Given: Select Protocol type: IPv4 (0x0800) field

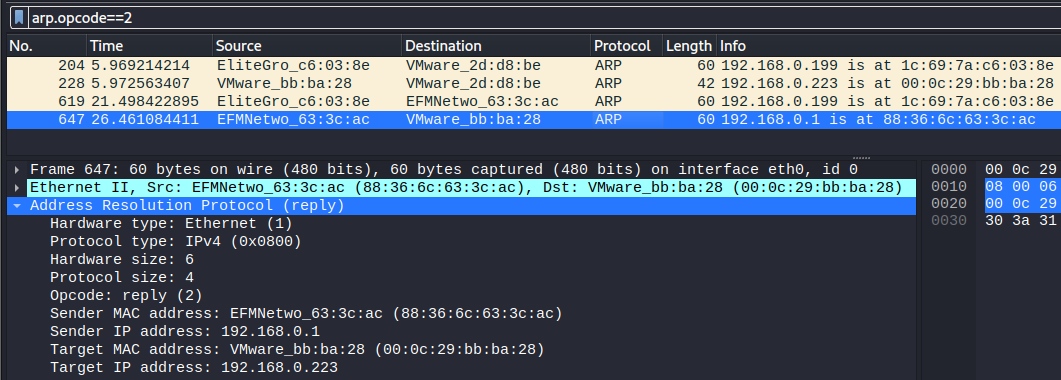Looking at the screenshot, I should tap(175, 241).
